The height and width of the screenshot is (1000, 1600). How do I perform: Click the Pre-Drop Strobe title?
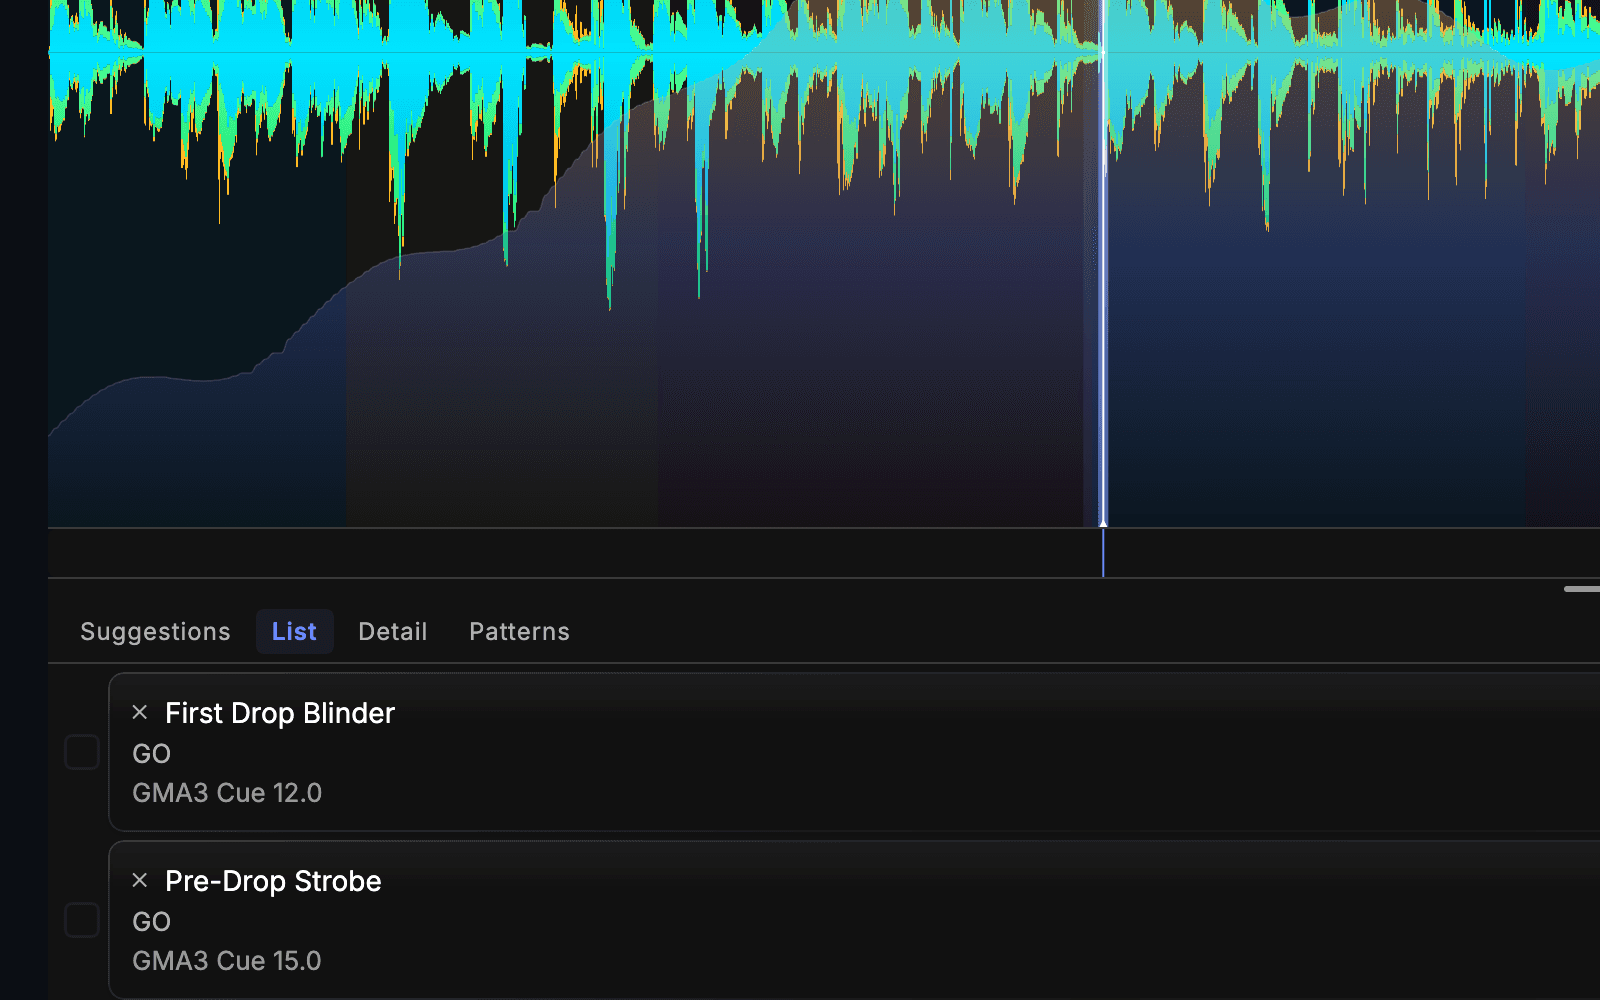coord(273,881)
